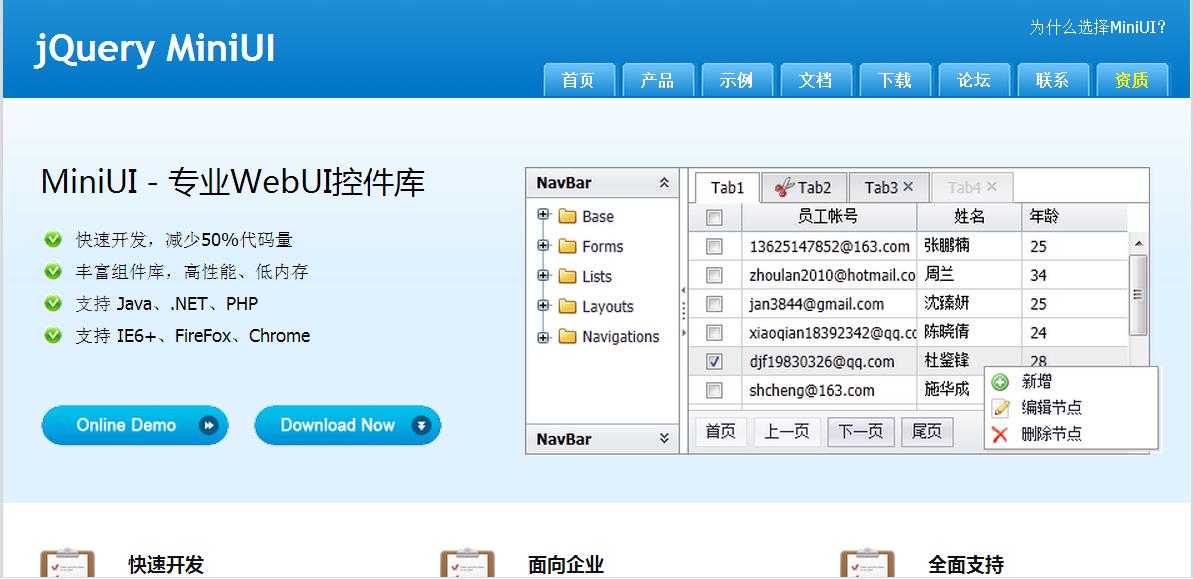Open the 为什么选择MiniUI? link

[x=1097, y=28]
